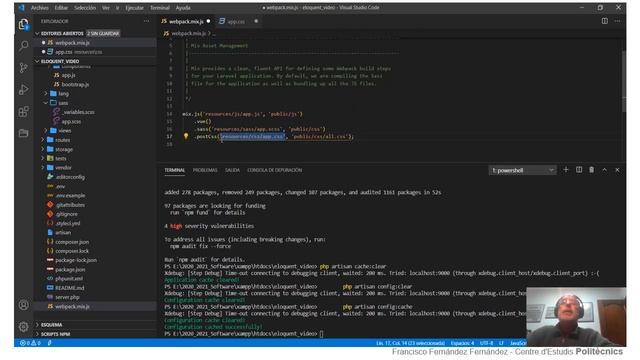The height and width of the screenshot is (360, 640).
Task: Expand the lang folder
Action: (x=46, y=93)
